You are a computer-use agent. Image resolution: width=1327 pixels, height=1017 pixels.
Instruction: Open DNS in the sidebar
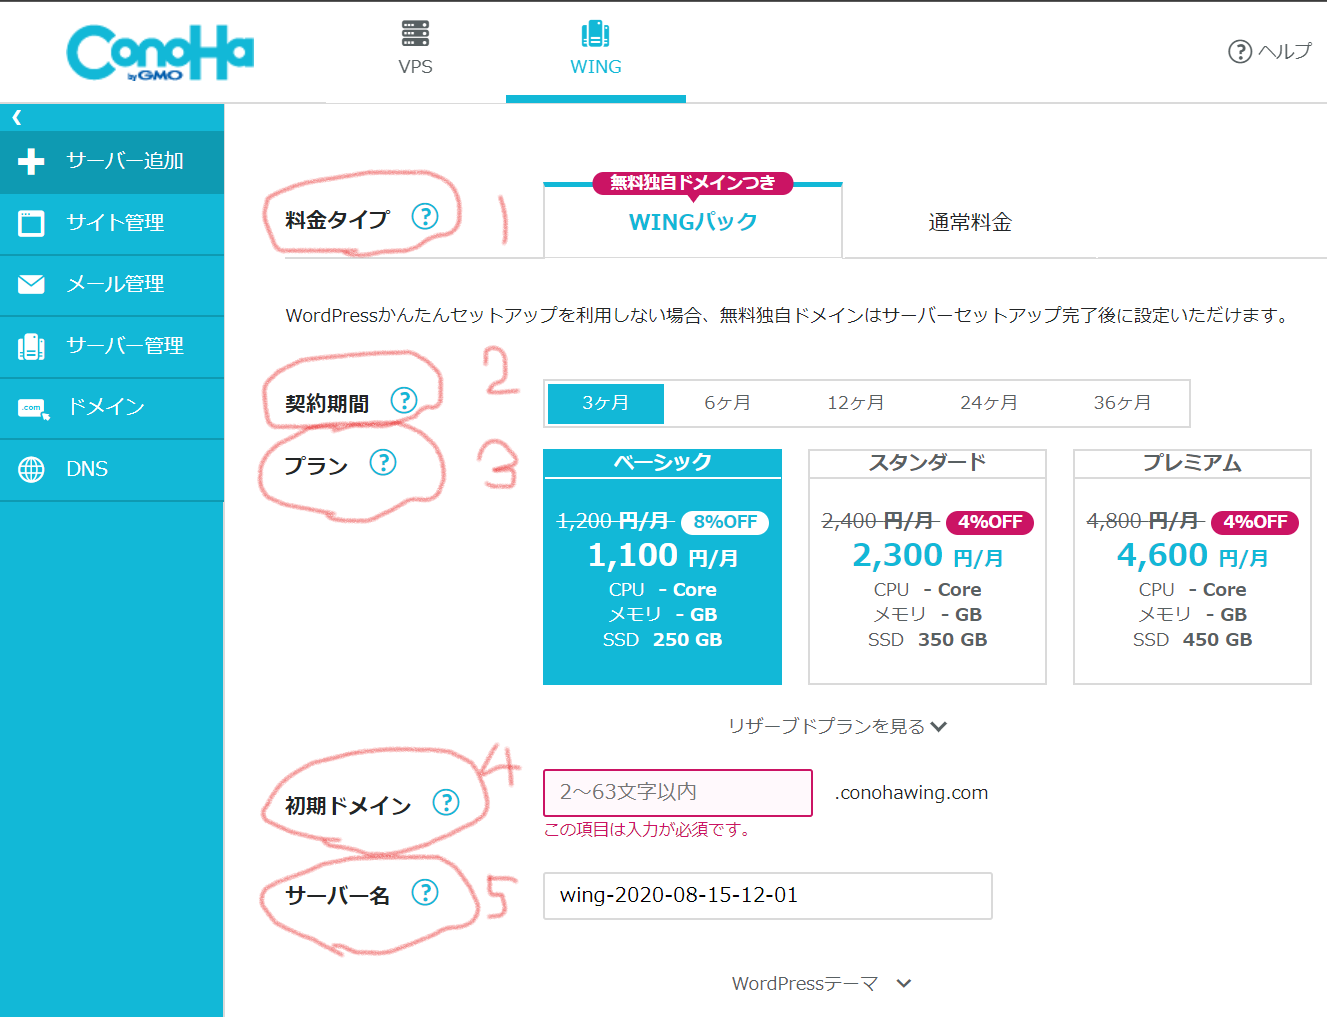point(112,469)
